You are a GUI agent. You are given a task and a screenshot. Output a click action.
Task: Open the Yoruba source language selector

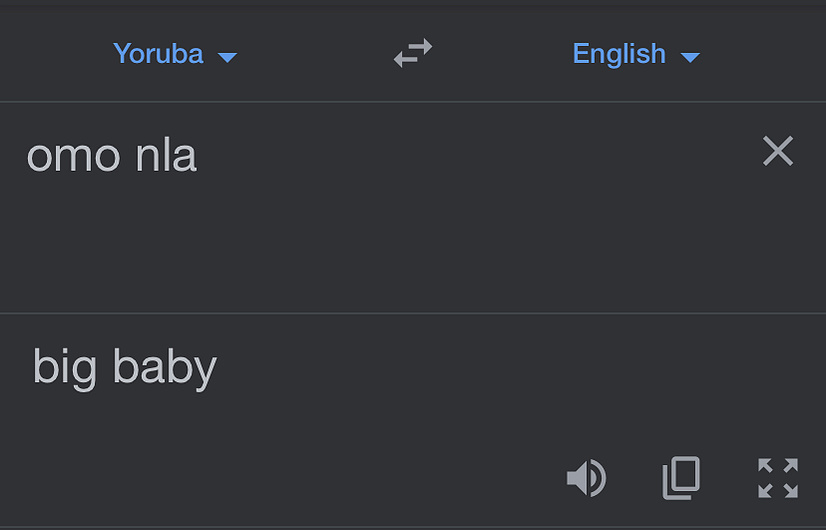pyautogui.click(x=175, y=54)
